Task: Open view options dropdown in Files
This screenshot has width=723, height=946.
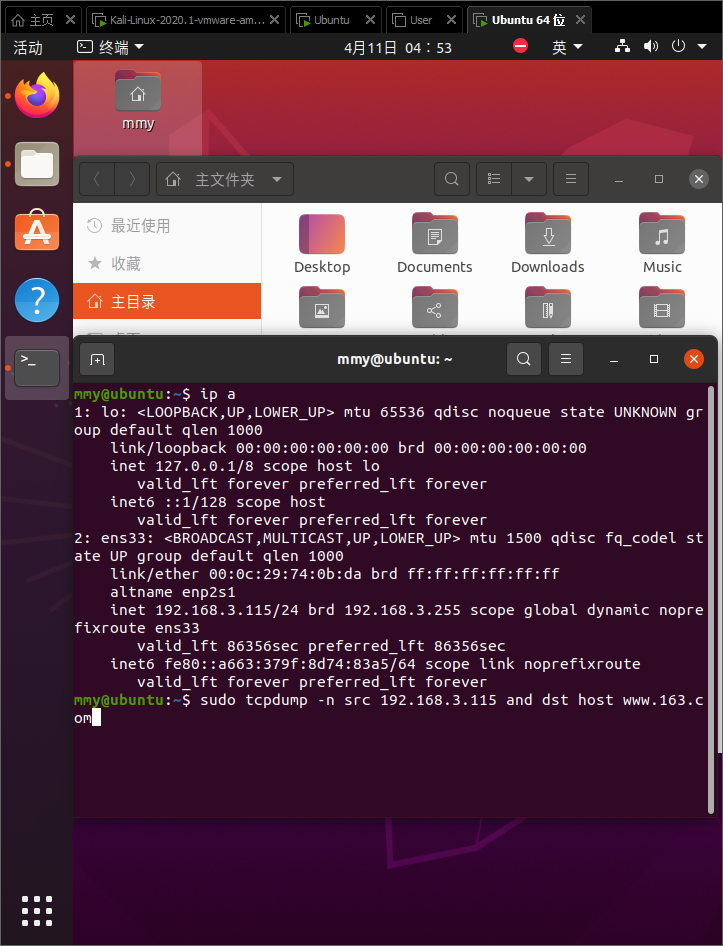Action: [529, 179]
